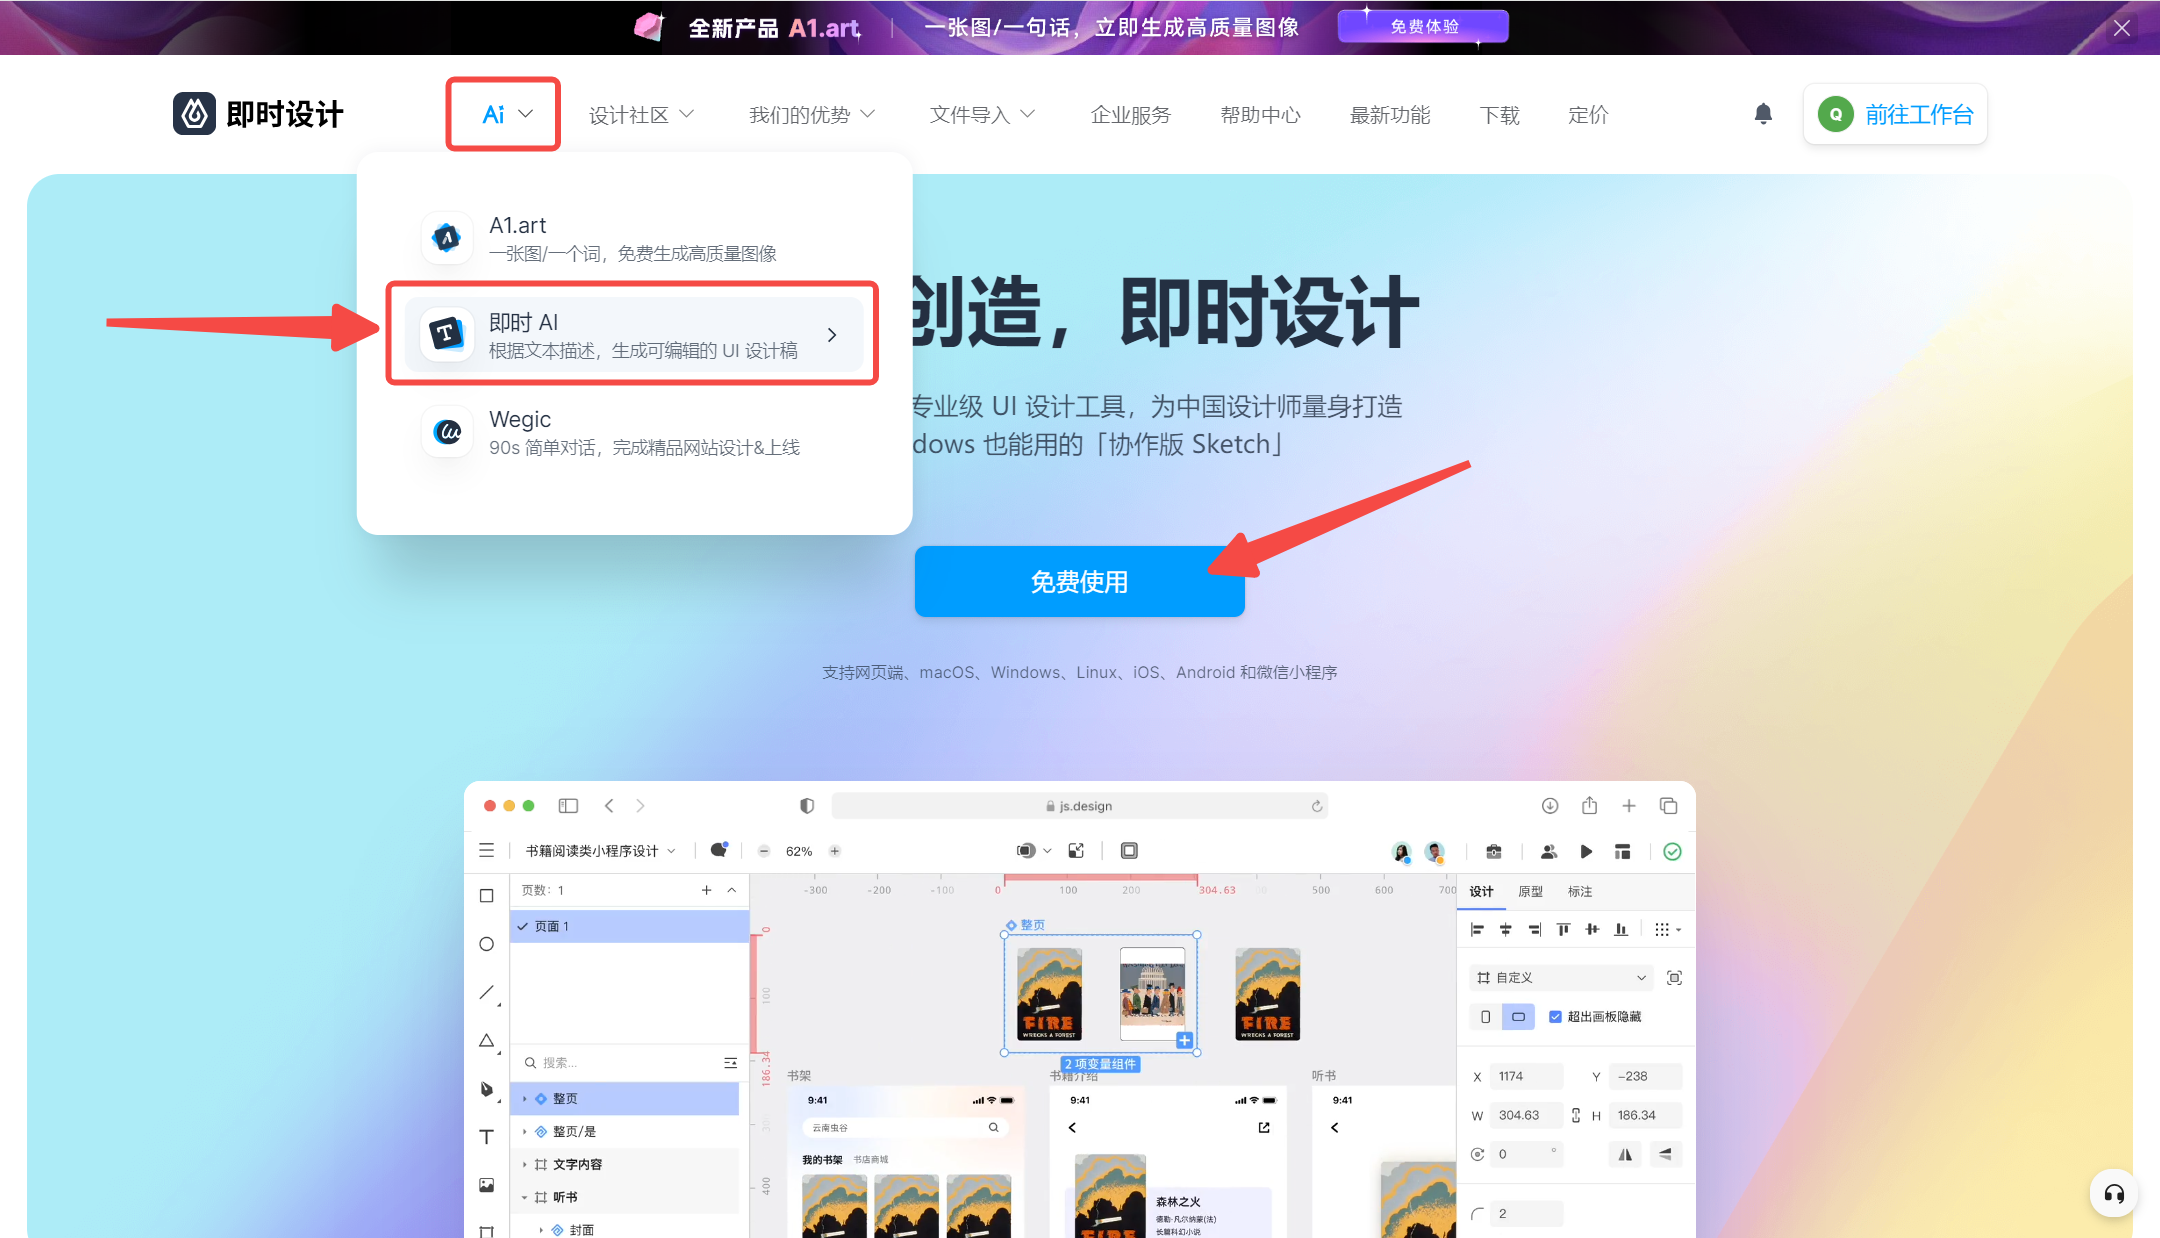Toggle the aspect ratio lock between W and H

[1576, 1115]
